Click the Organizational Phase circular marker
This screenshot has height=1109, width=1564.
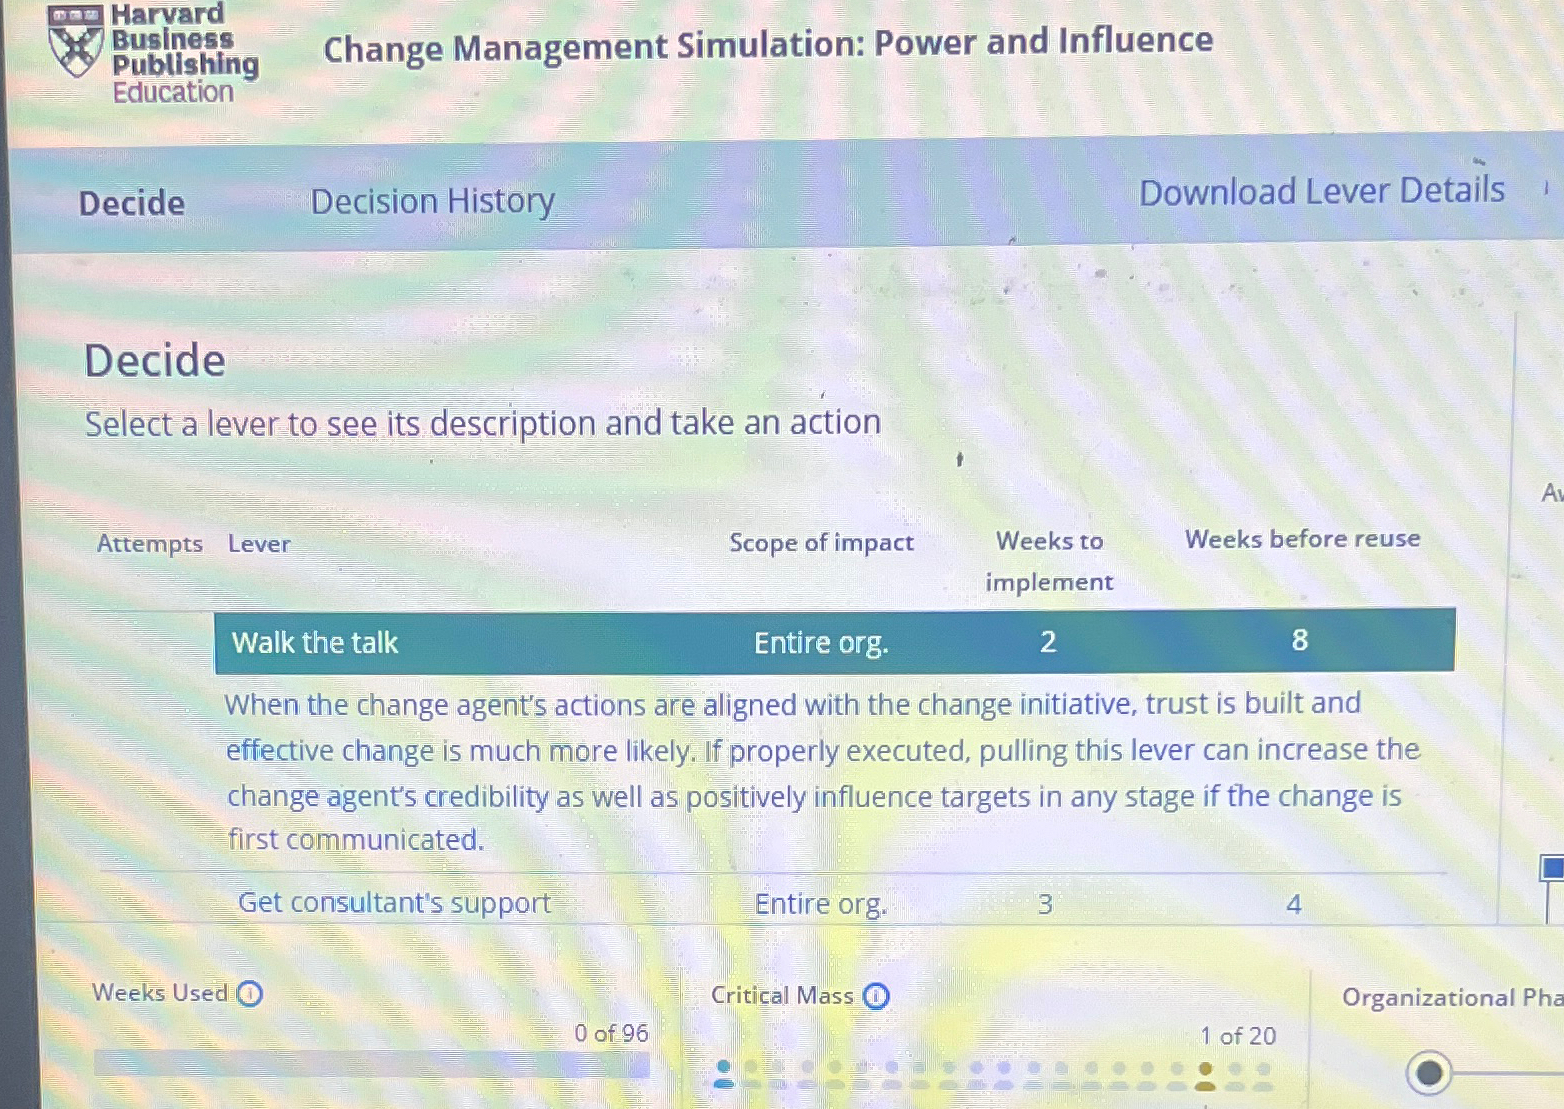click(x=1430, y=1073)
